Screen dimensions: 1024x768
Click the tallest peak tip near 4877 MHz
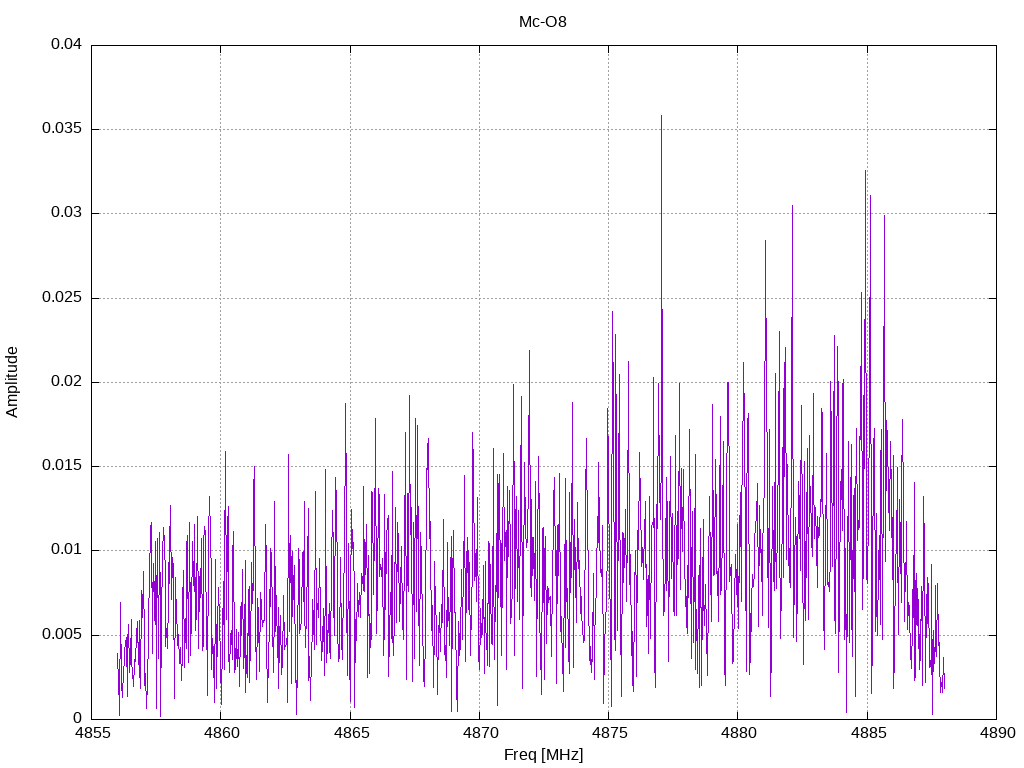tap(661, 117)
